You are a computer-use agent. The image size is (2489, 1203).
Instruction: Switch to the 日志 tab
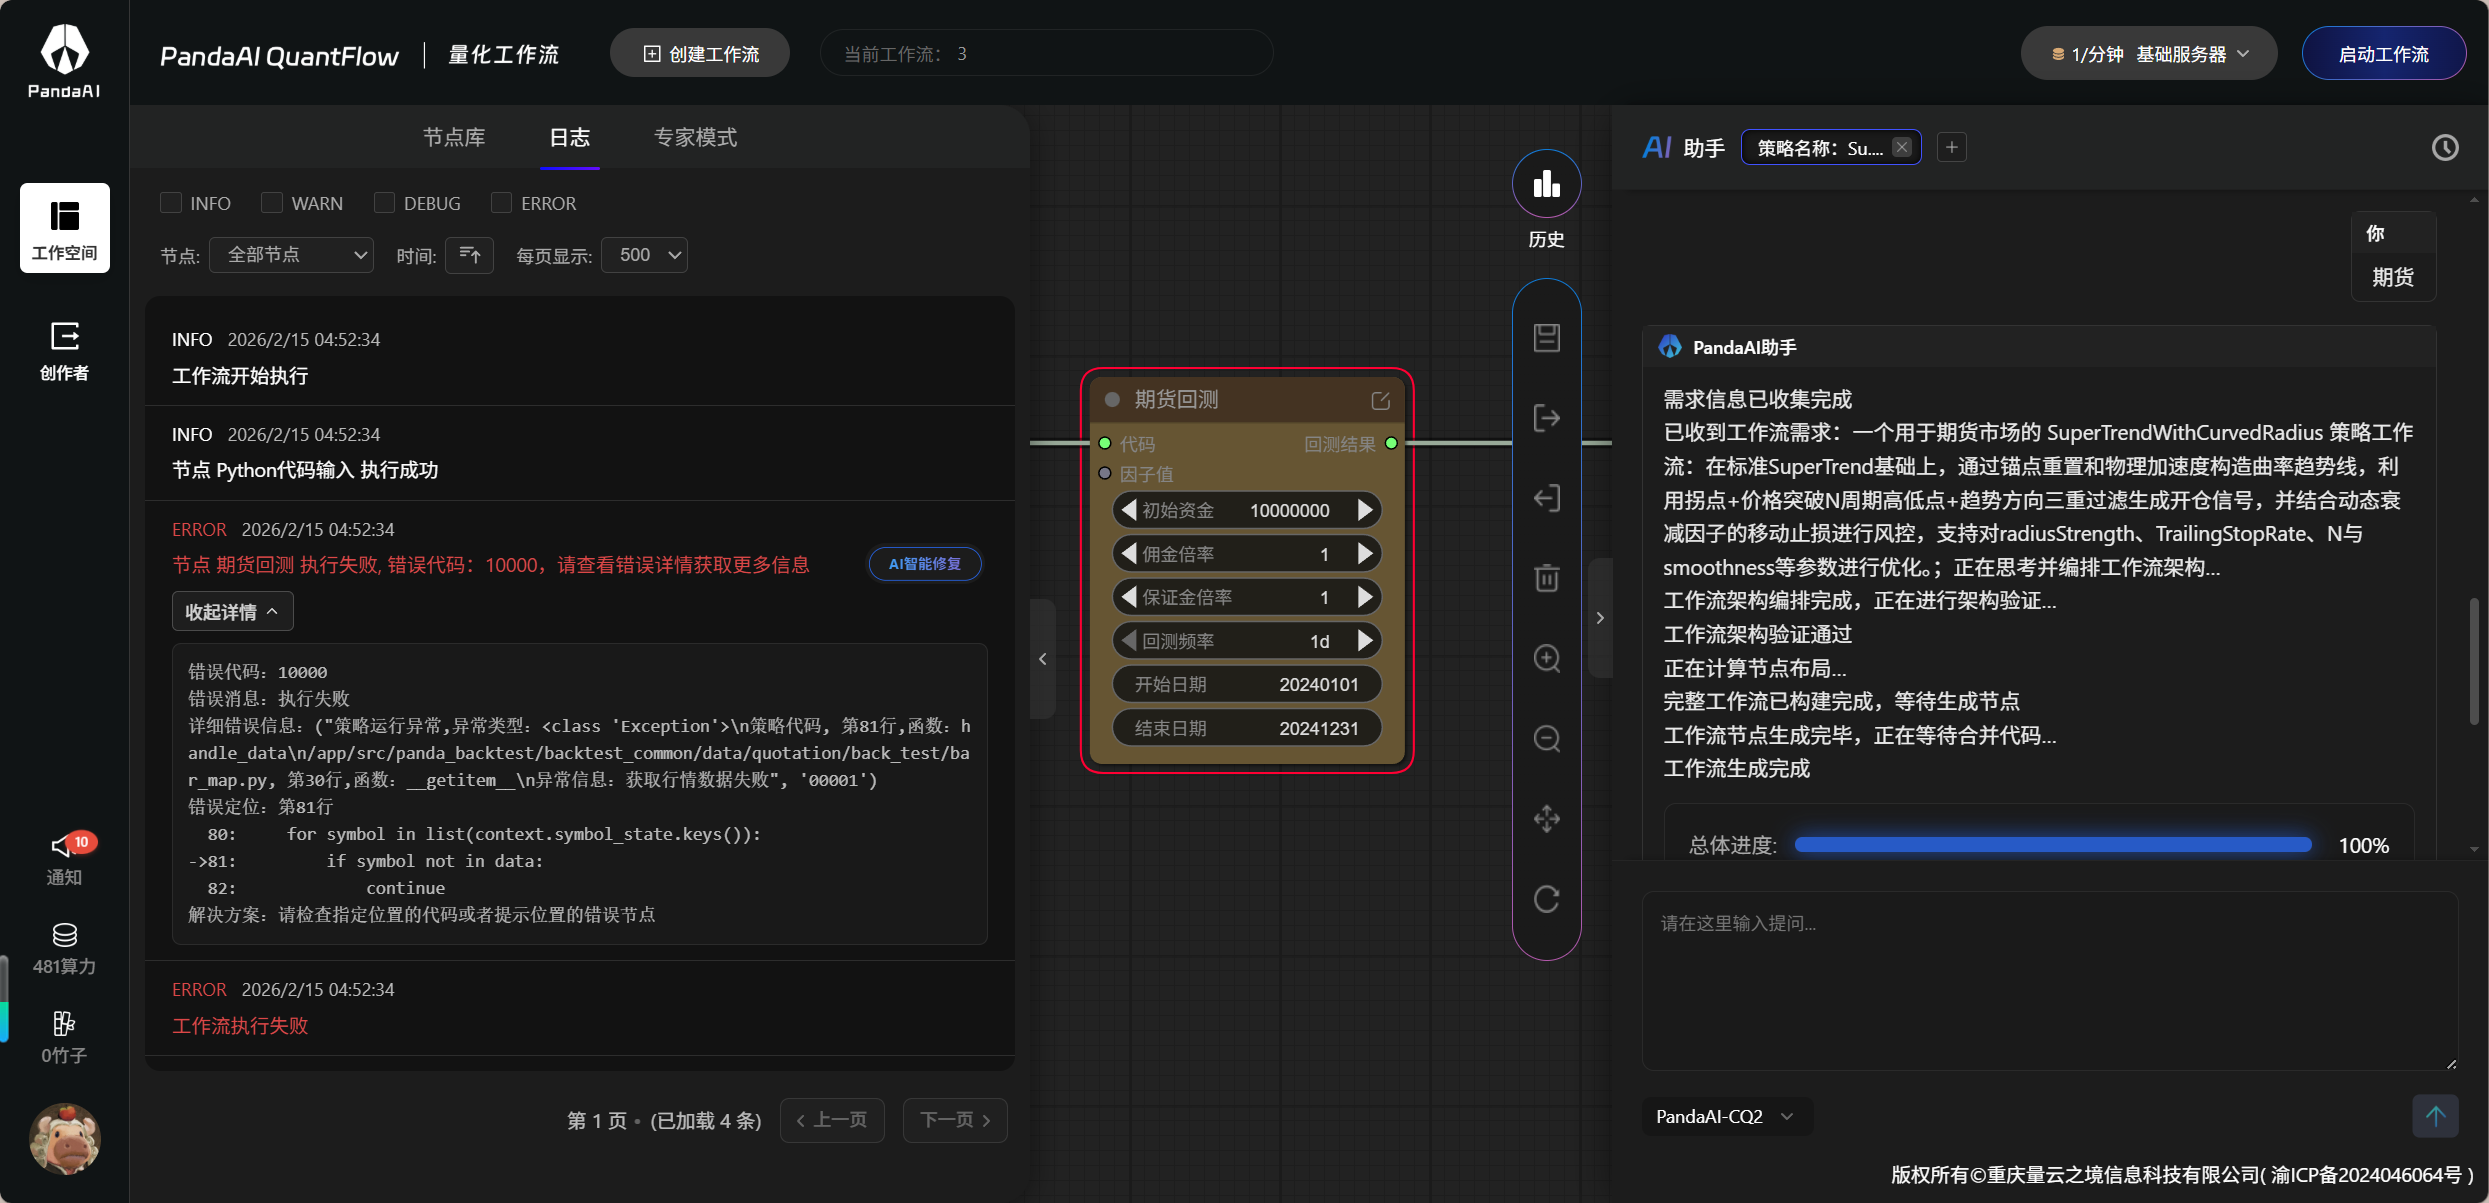point(570,138)
